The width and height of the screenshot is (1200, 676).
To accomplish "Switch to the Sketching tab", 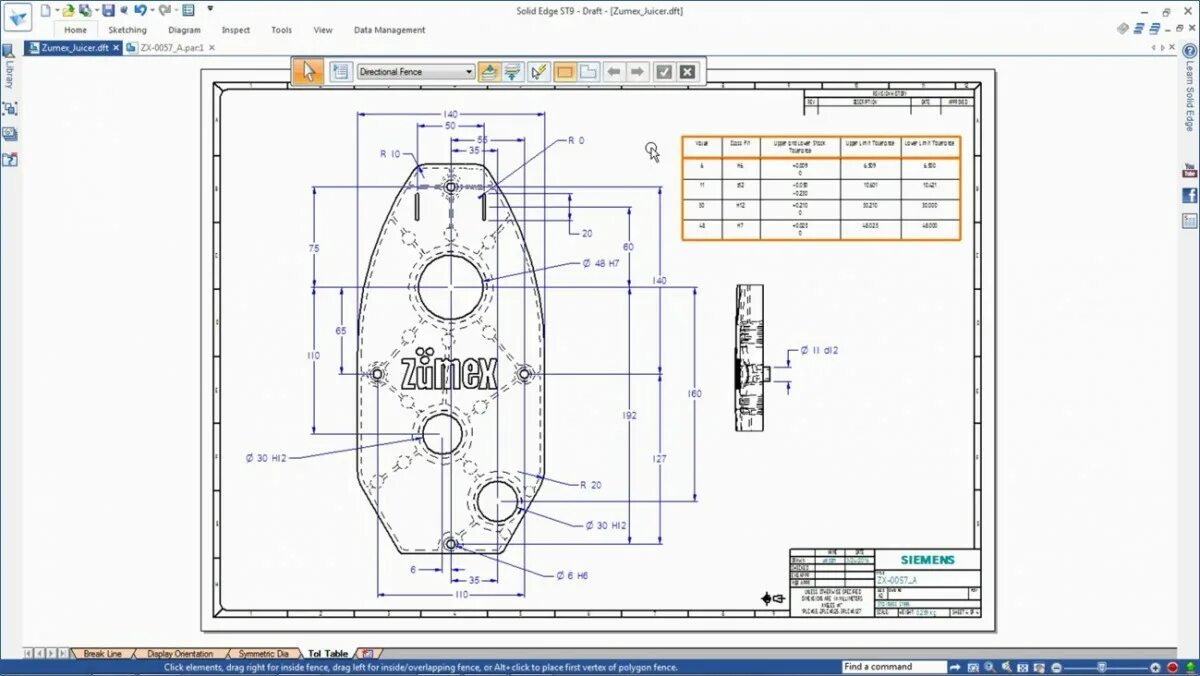I will click(127, 30).
